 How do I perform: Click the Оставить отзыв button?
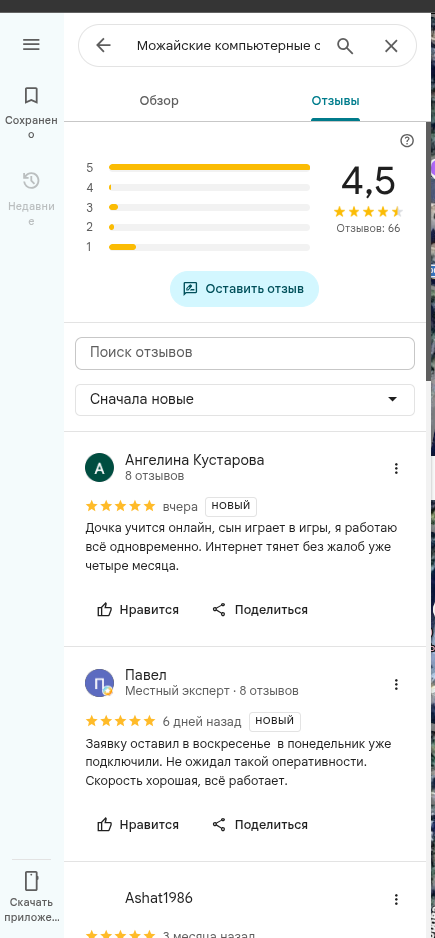click(x=244, y=289)
